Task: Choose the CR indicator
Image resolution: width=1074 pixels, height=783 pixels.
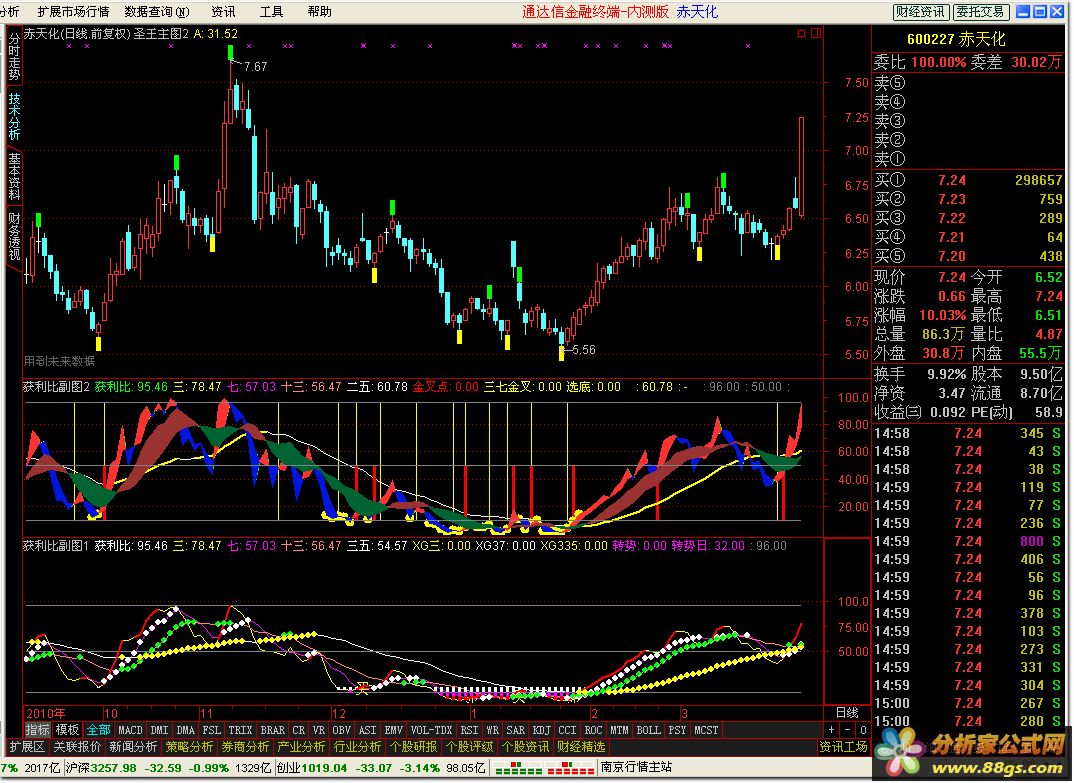Action: (x=299, y=730)
